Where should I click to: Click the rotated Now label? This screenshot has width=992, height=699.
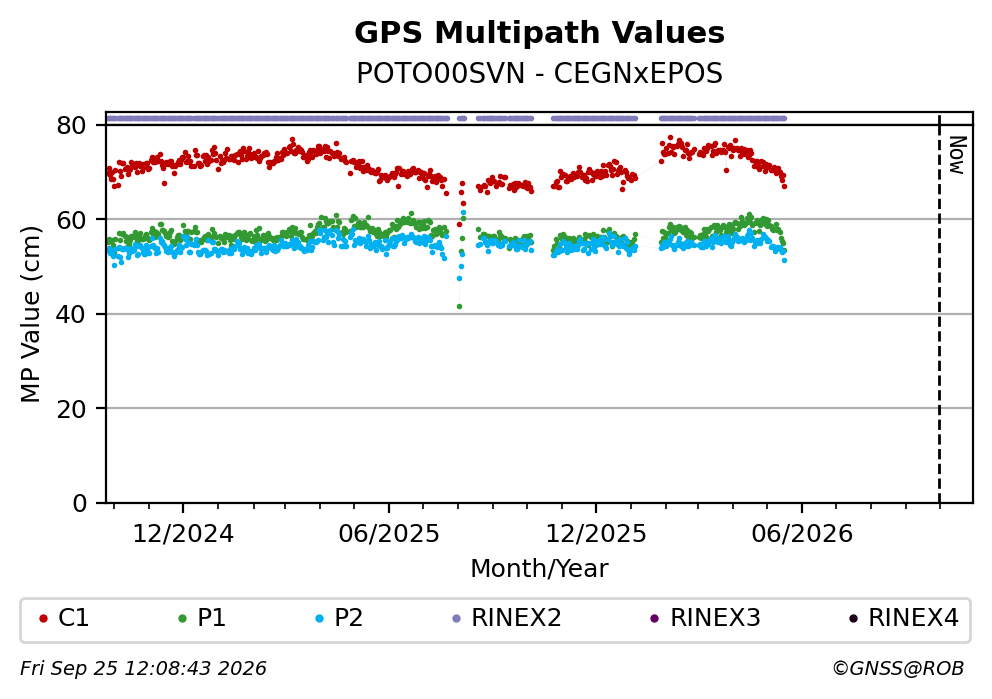point(957,156)
